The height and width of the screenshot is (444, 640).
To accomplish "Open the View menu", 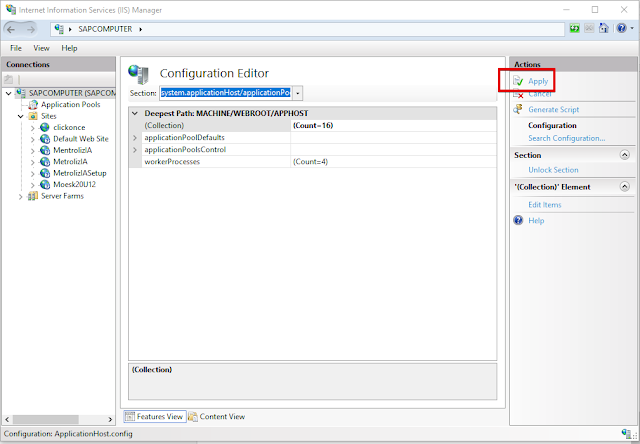I will pos(41,48).
